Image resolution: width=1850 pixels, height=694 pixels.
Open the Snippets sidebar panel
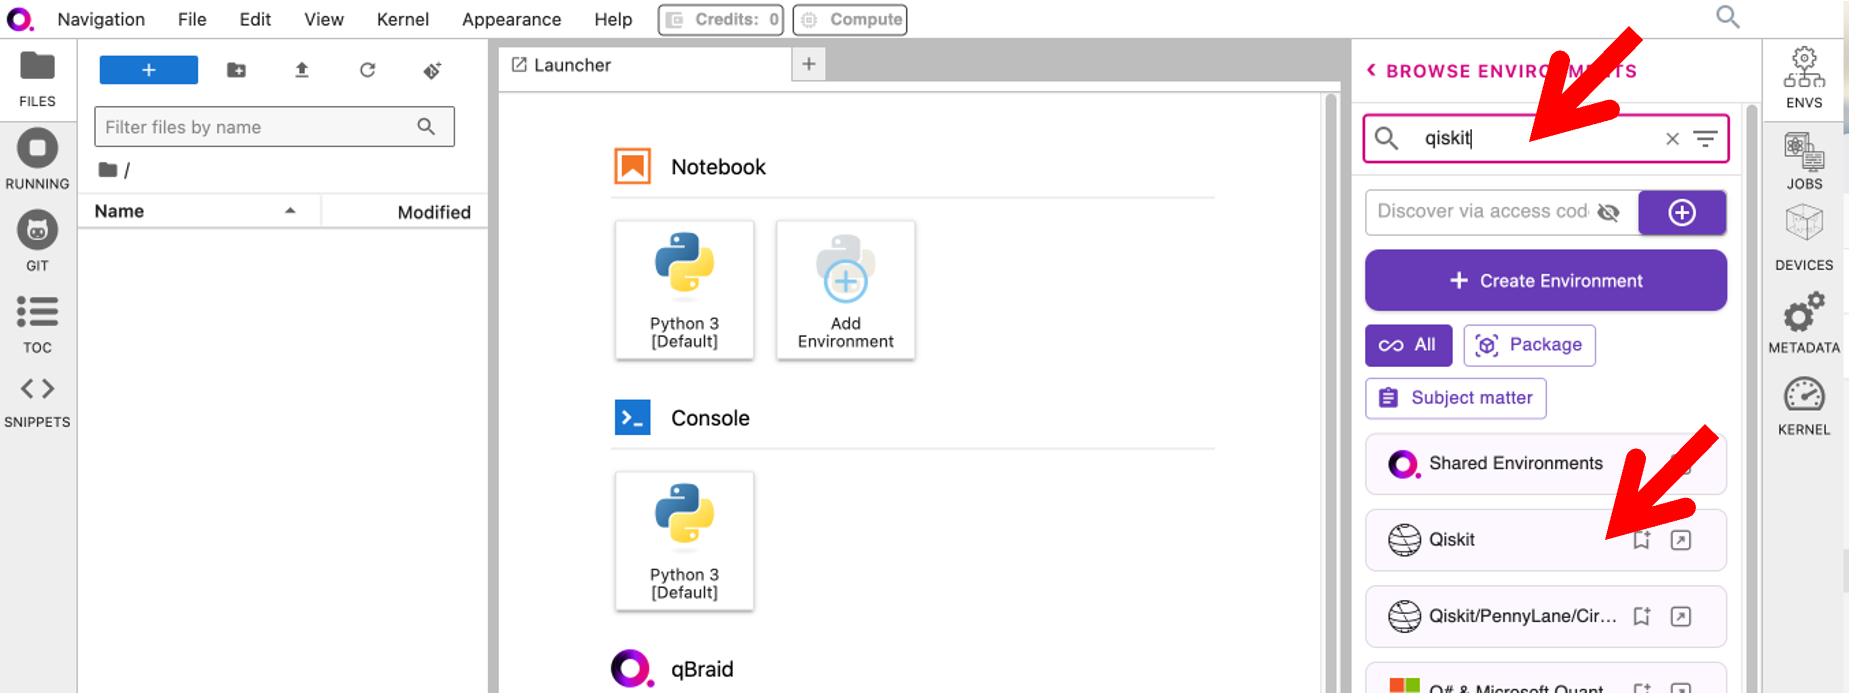(37, 400)
